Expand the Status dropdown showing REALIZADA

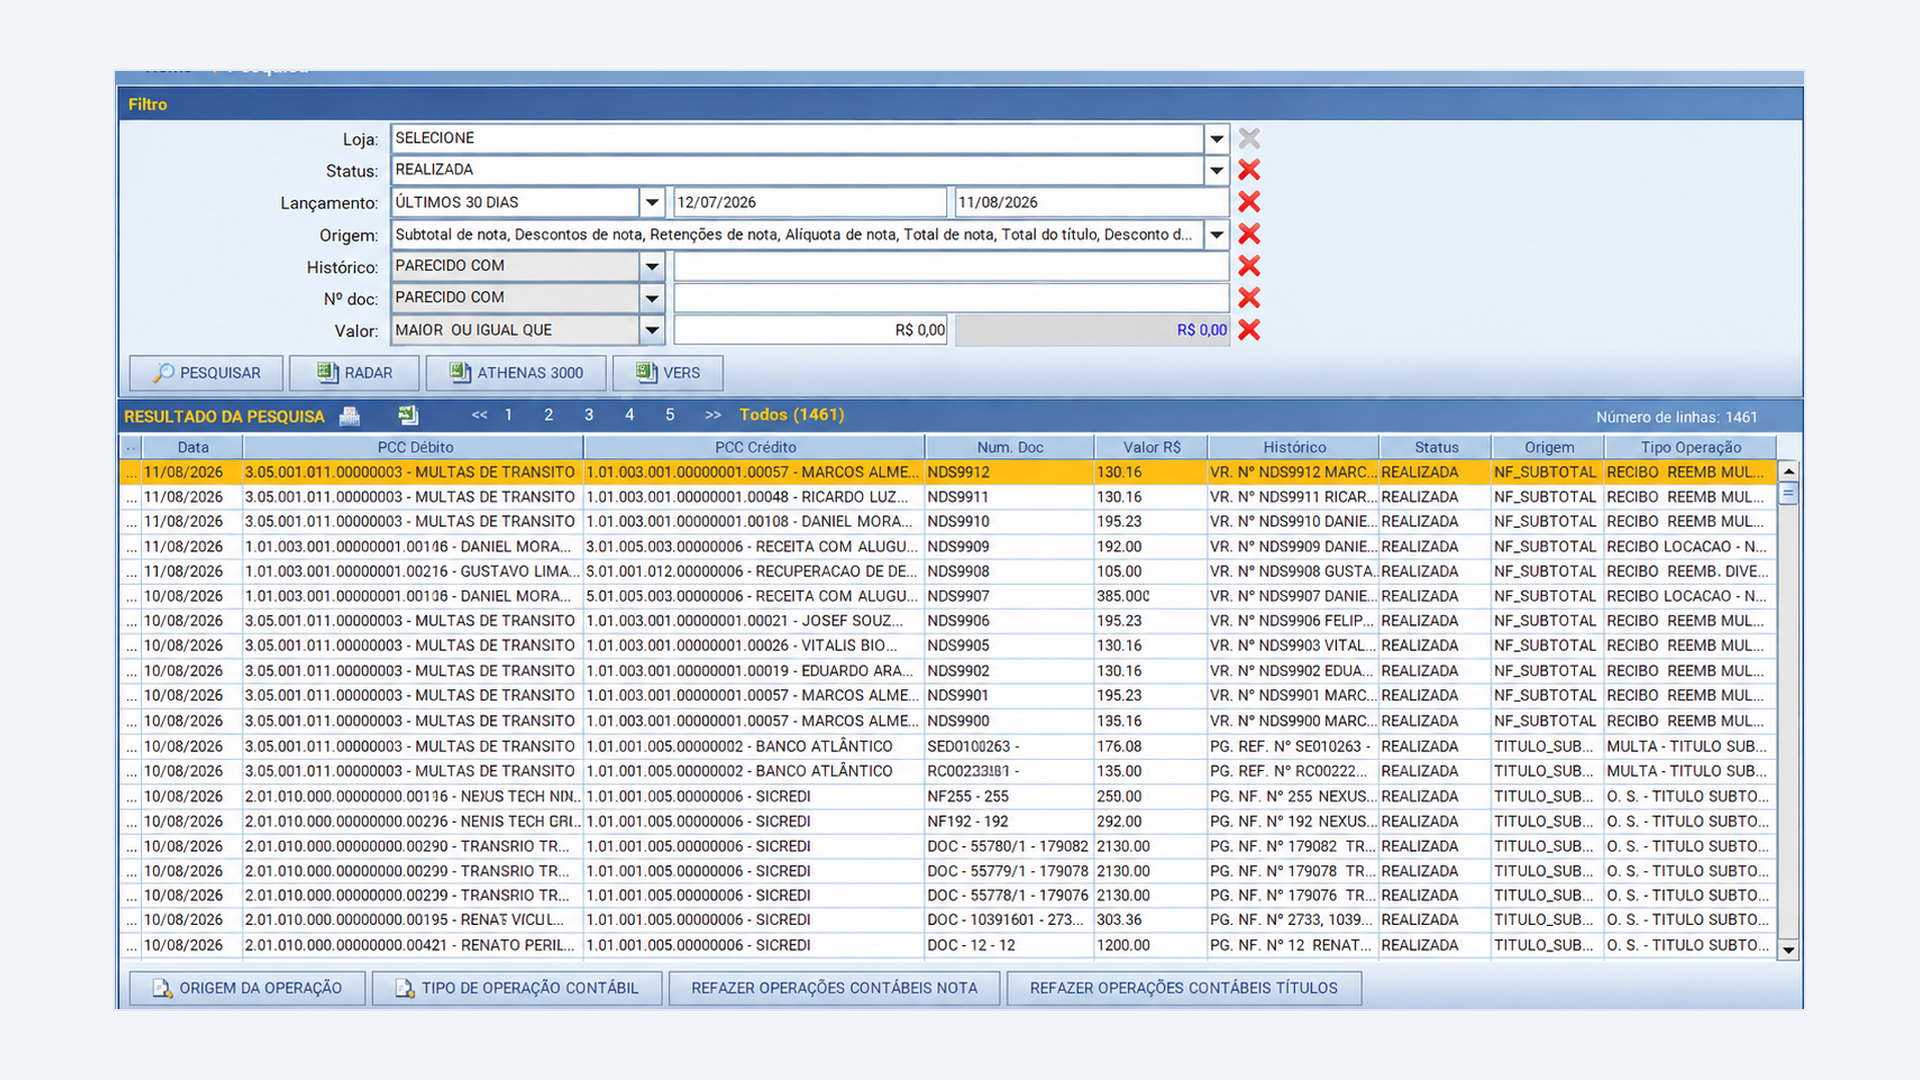pyautogui.click(x=1216, y=171)
